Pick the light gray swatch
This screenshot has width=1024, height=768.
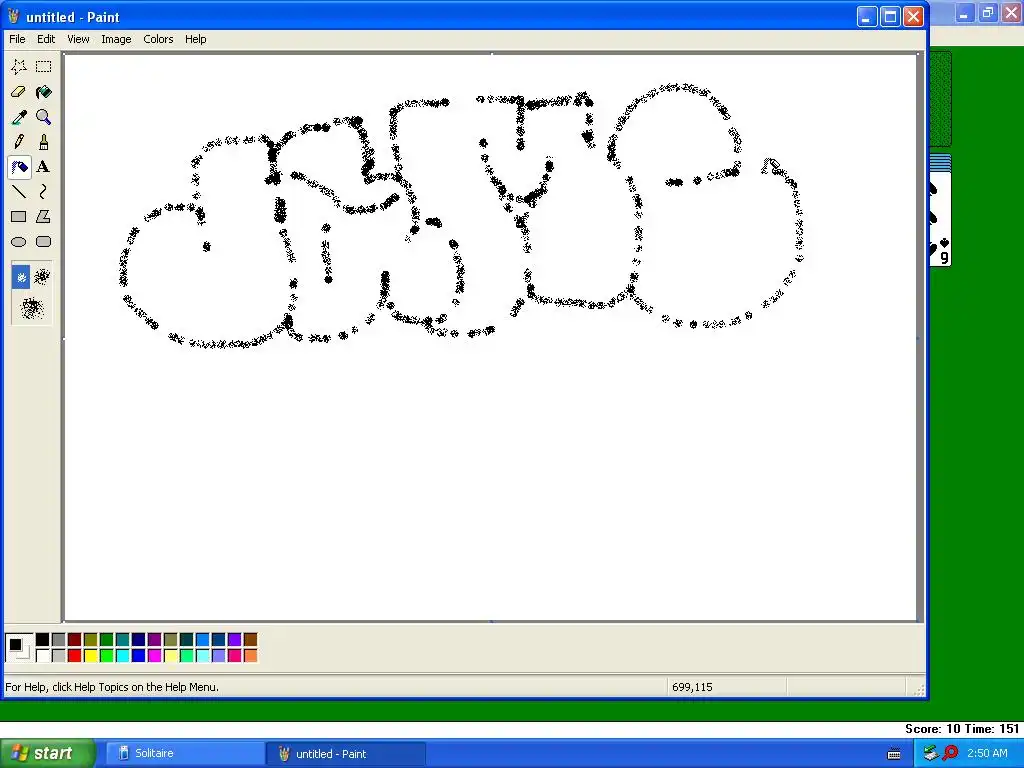[59, 655]
